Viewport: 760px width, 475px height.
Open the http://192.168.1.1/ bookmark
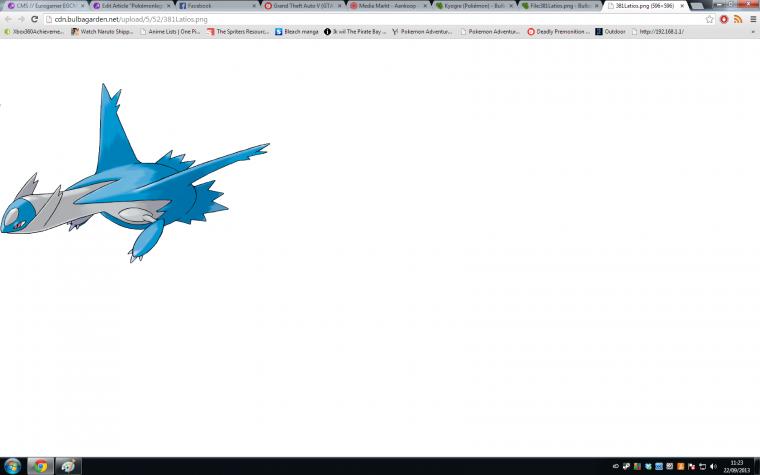coord(658,32)
